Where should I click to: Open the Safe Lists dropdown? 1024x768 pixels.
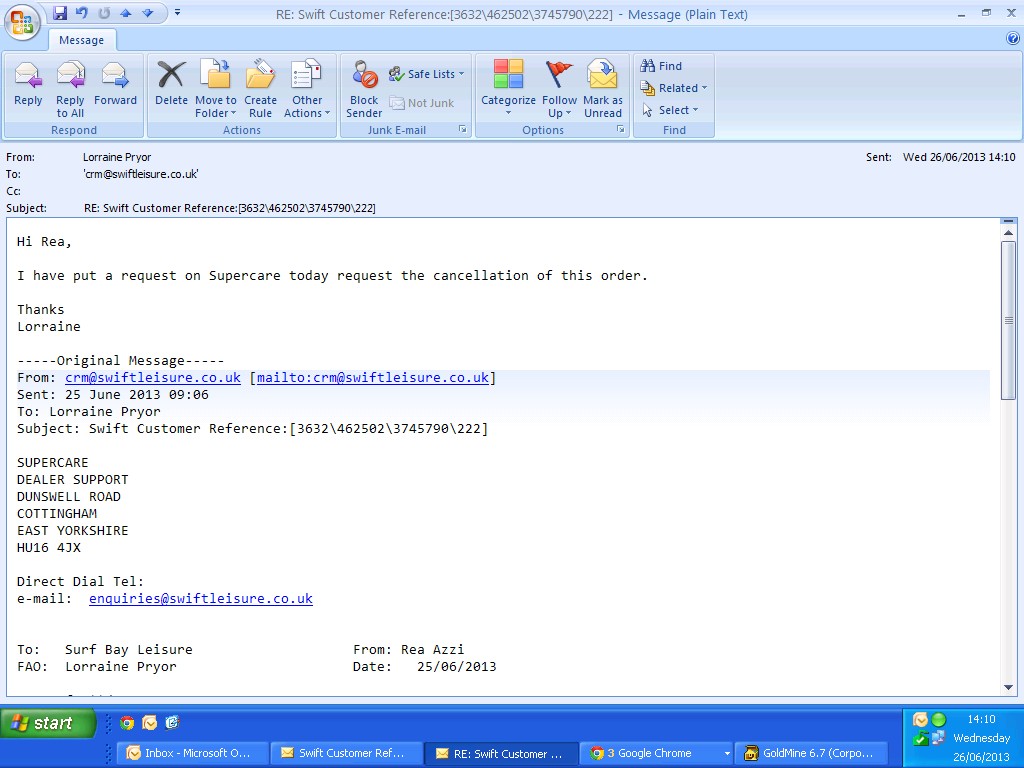(426, 74)
